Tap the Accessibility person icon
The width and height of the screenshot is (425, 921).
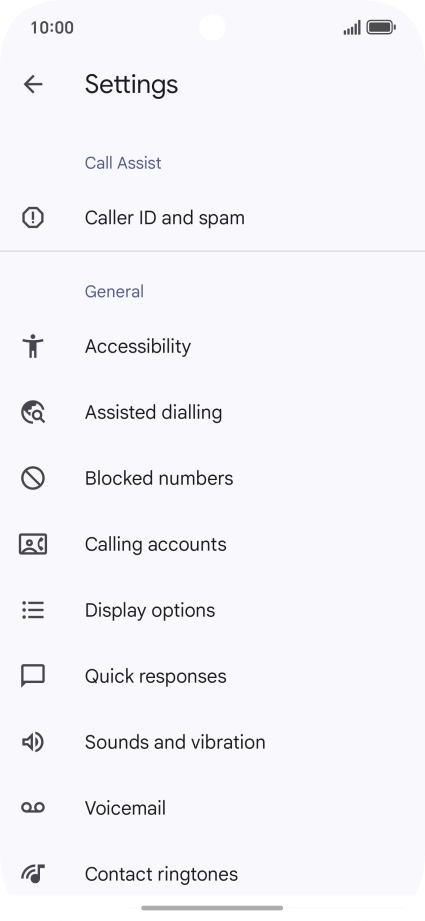pos(33,347)
